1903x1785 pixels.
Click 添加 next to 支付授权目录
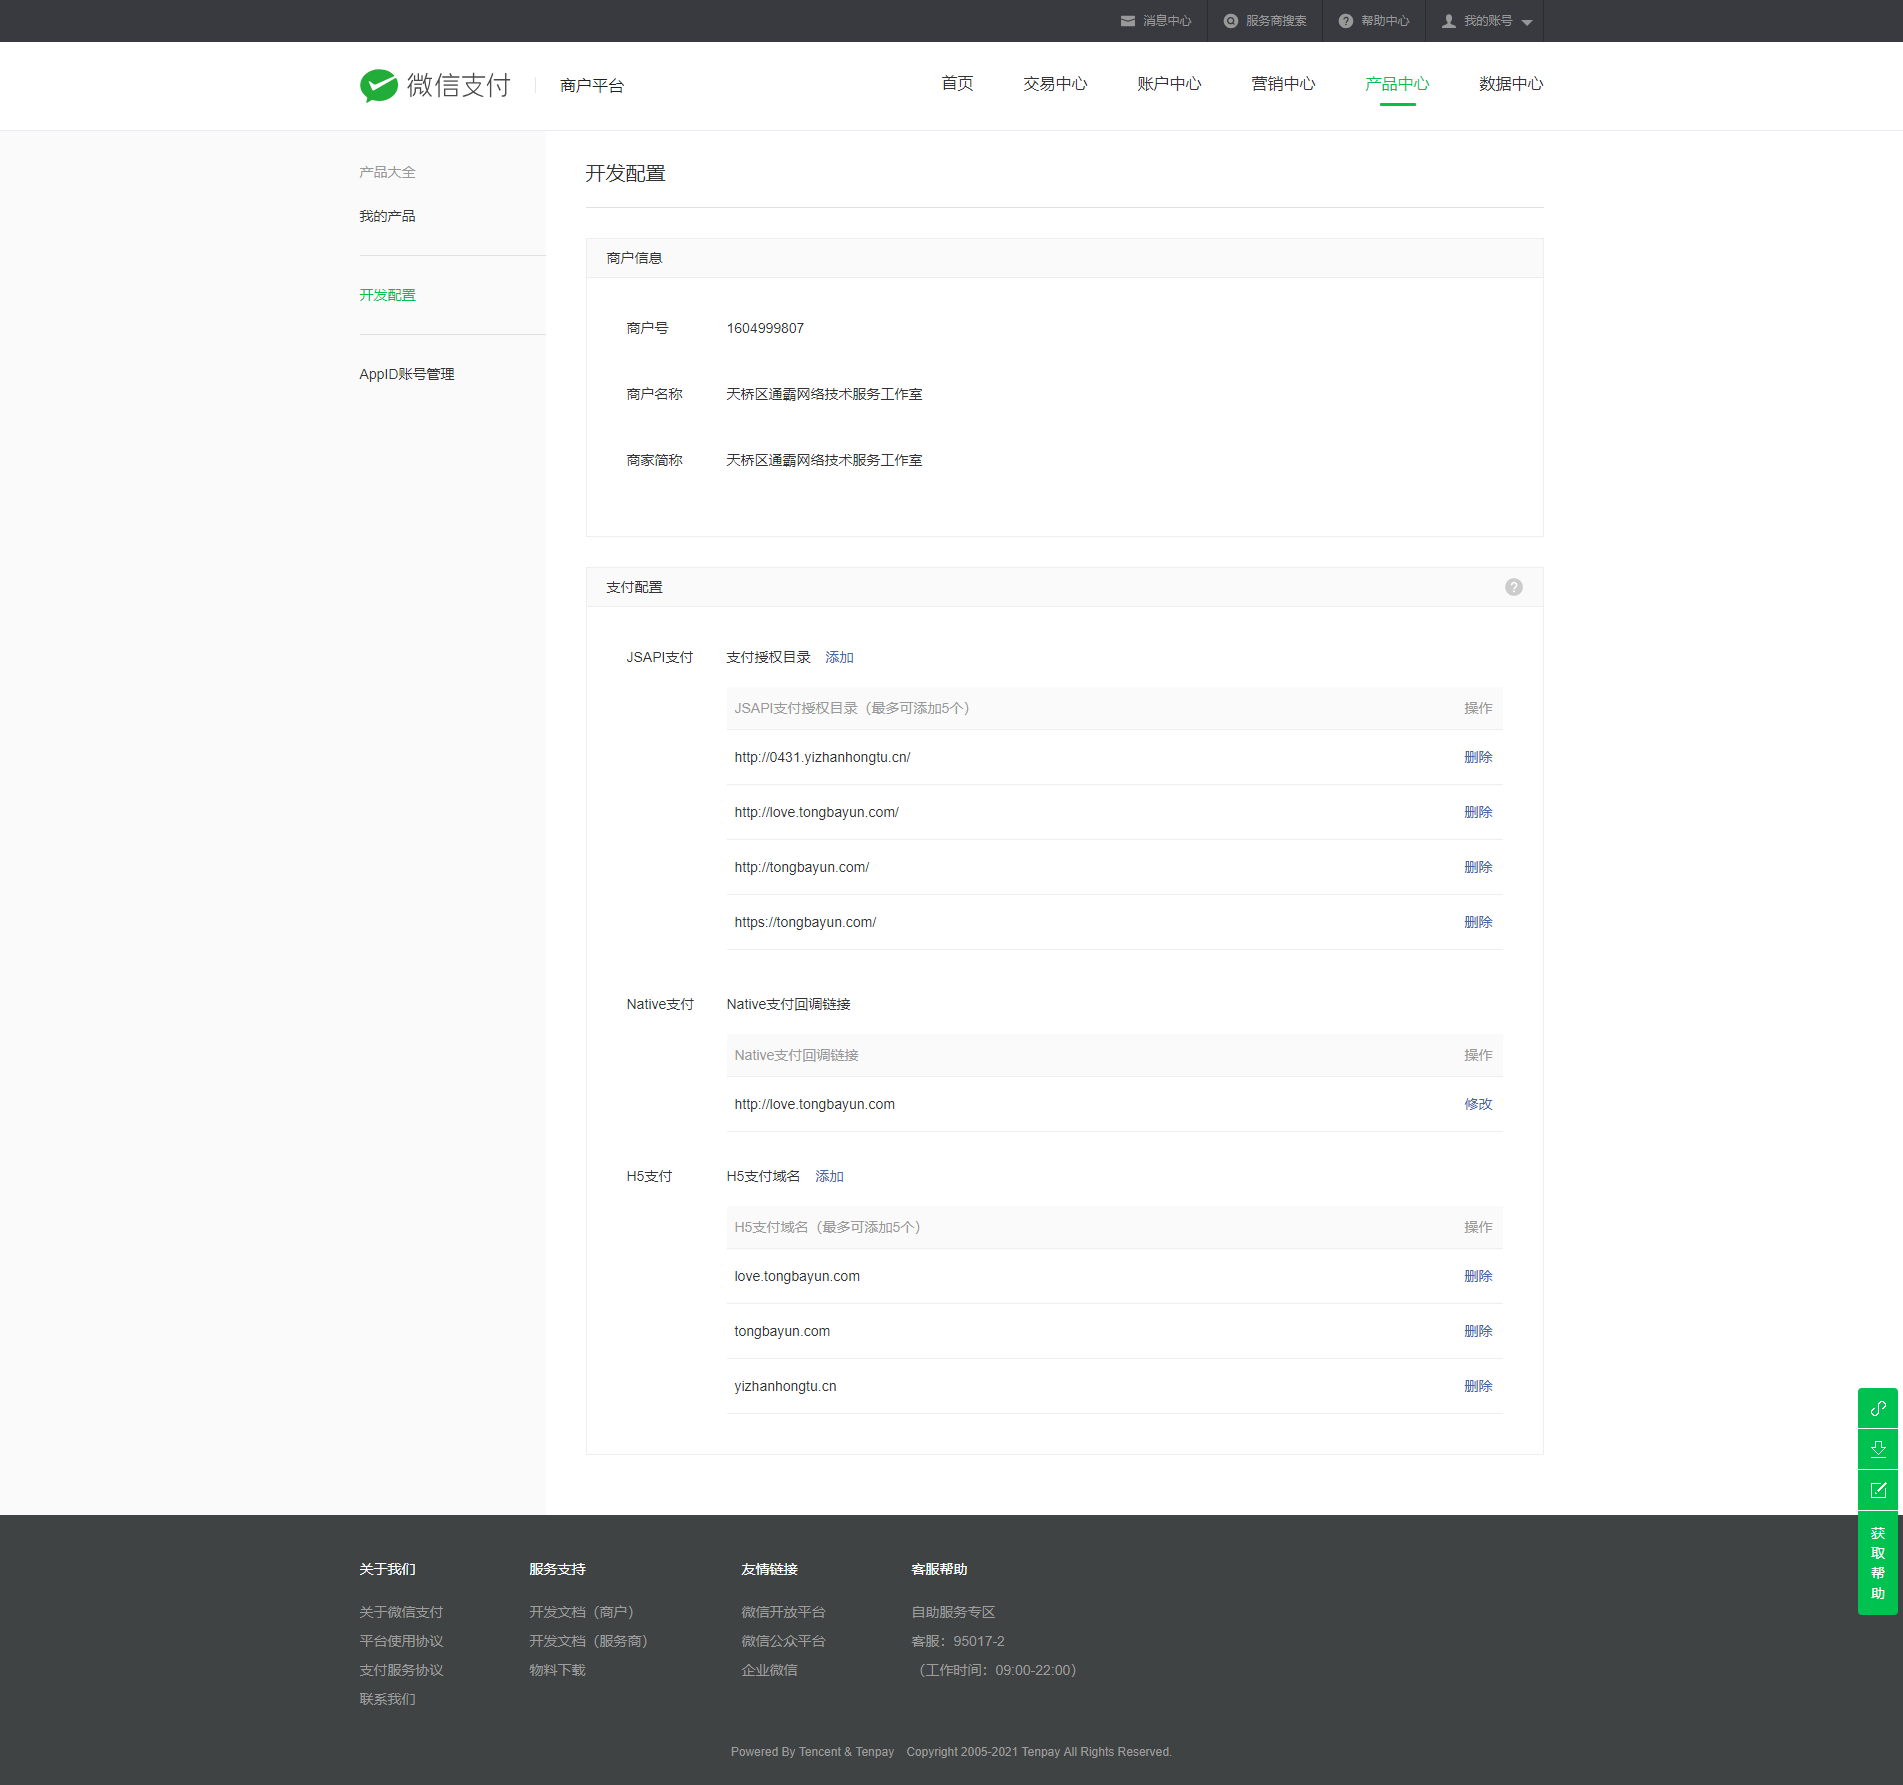839,657
